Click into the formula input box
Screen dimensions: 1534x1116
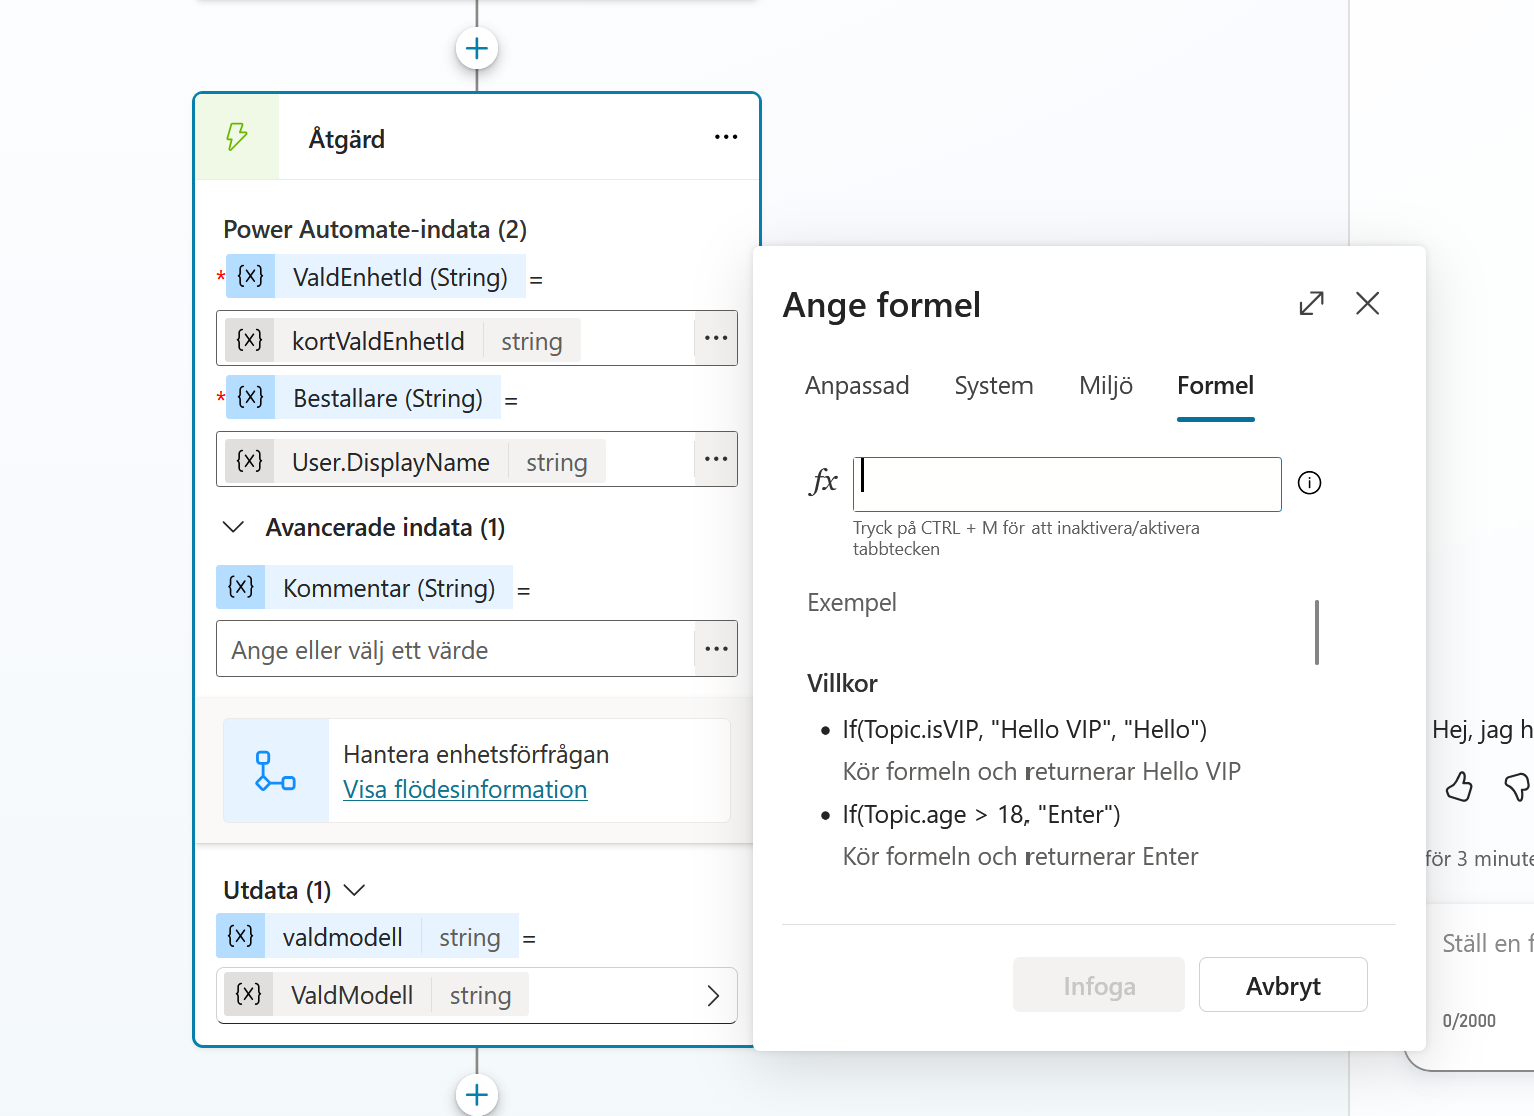coord(1067,484)
